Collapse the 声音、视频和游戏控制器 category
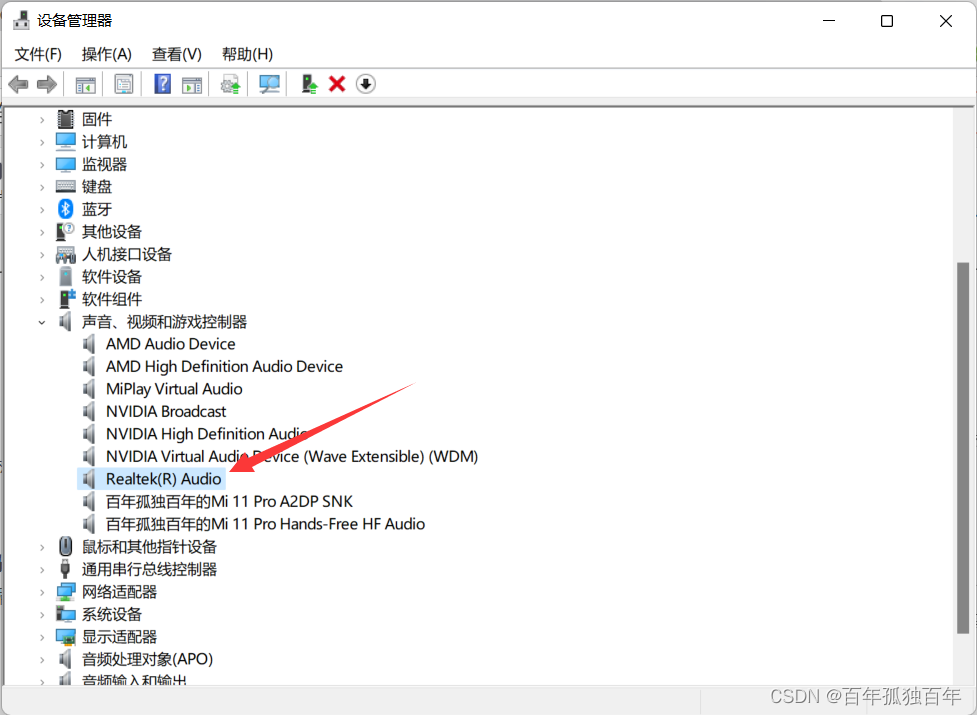The width and height of the screenshot is (977, 715). point(42,322)
